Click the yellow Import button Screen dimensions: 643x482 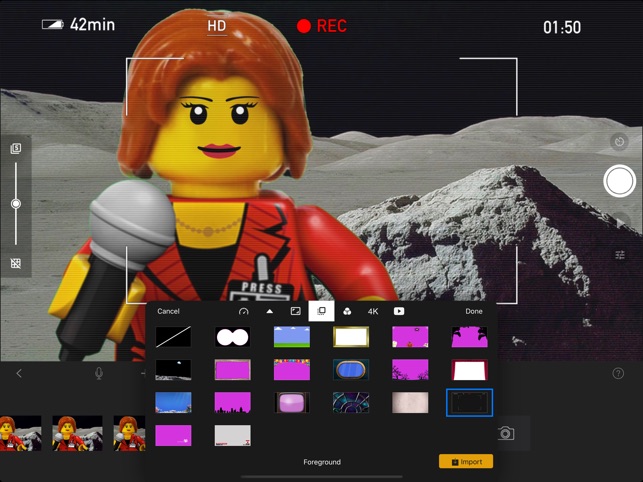466,461
